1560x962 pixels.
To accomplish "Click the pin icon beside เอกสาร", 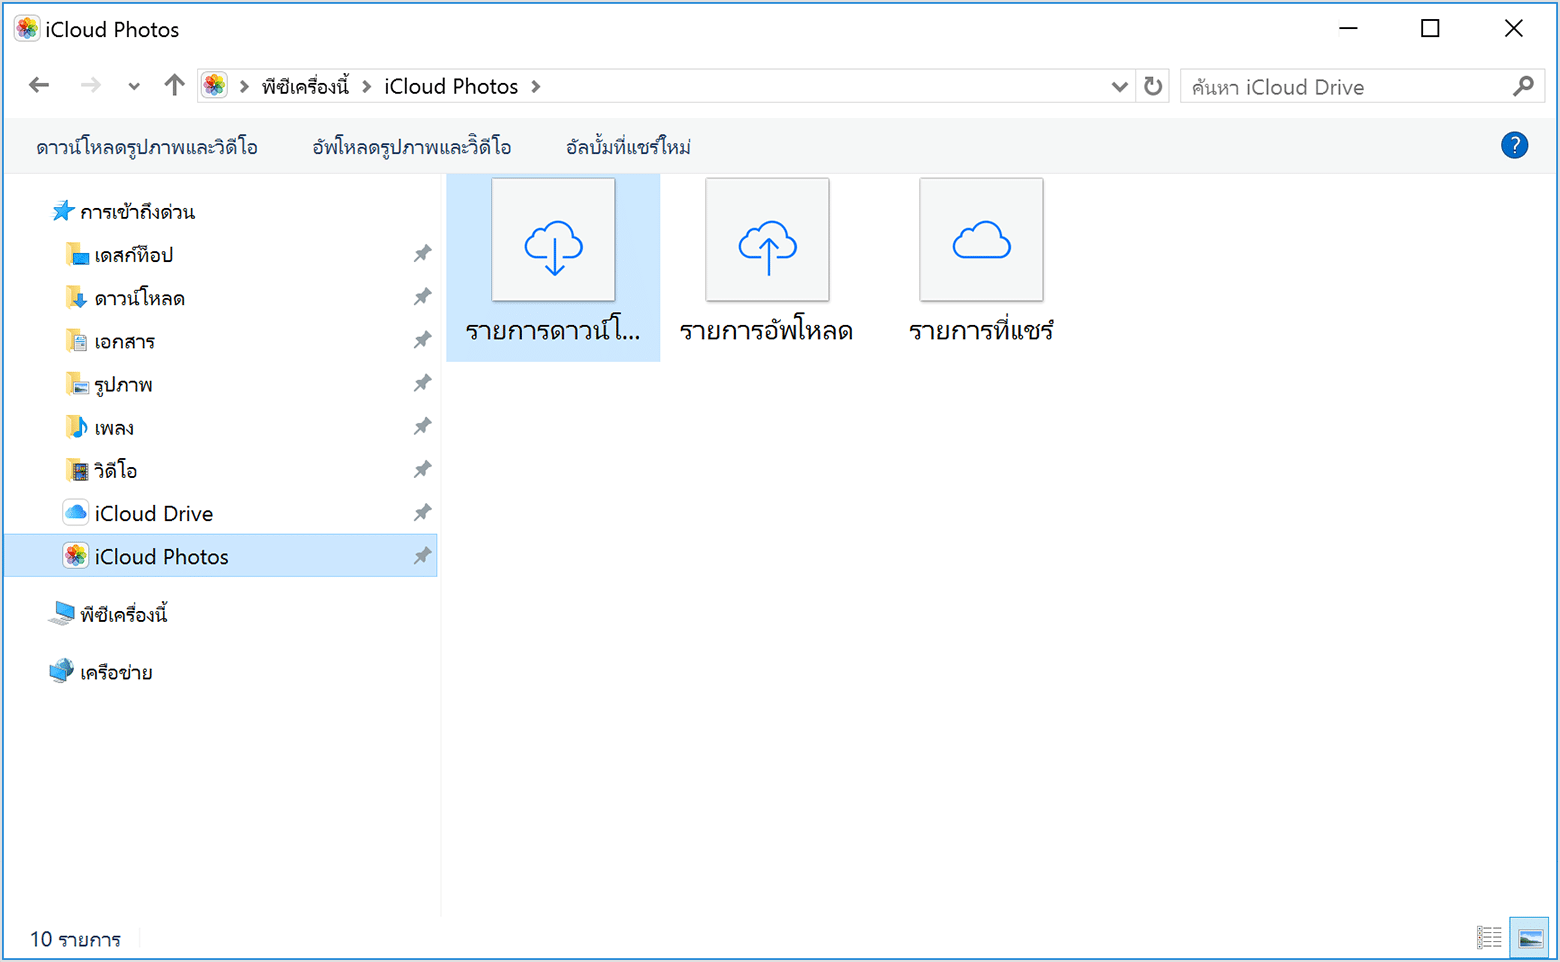I will coord(422,340).
